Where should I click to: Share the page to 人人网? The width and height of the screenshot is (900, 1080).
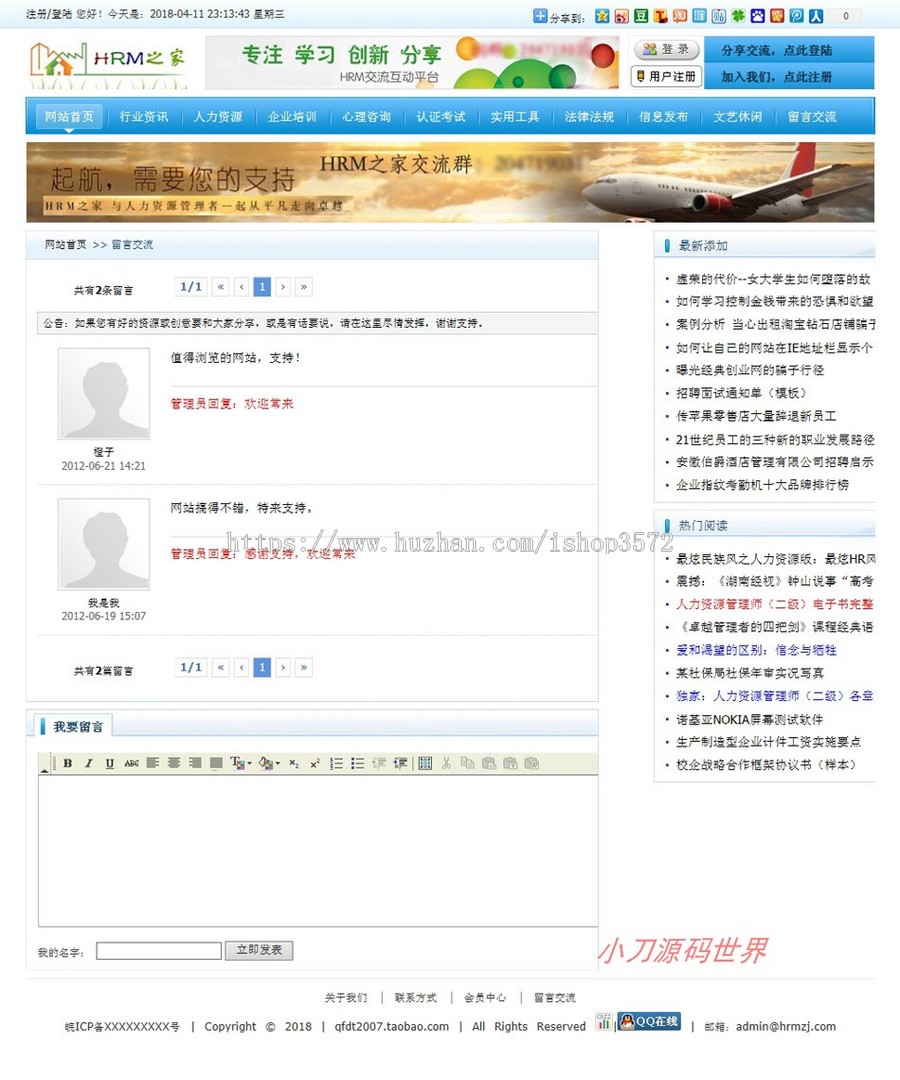[x=815, y=15]
